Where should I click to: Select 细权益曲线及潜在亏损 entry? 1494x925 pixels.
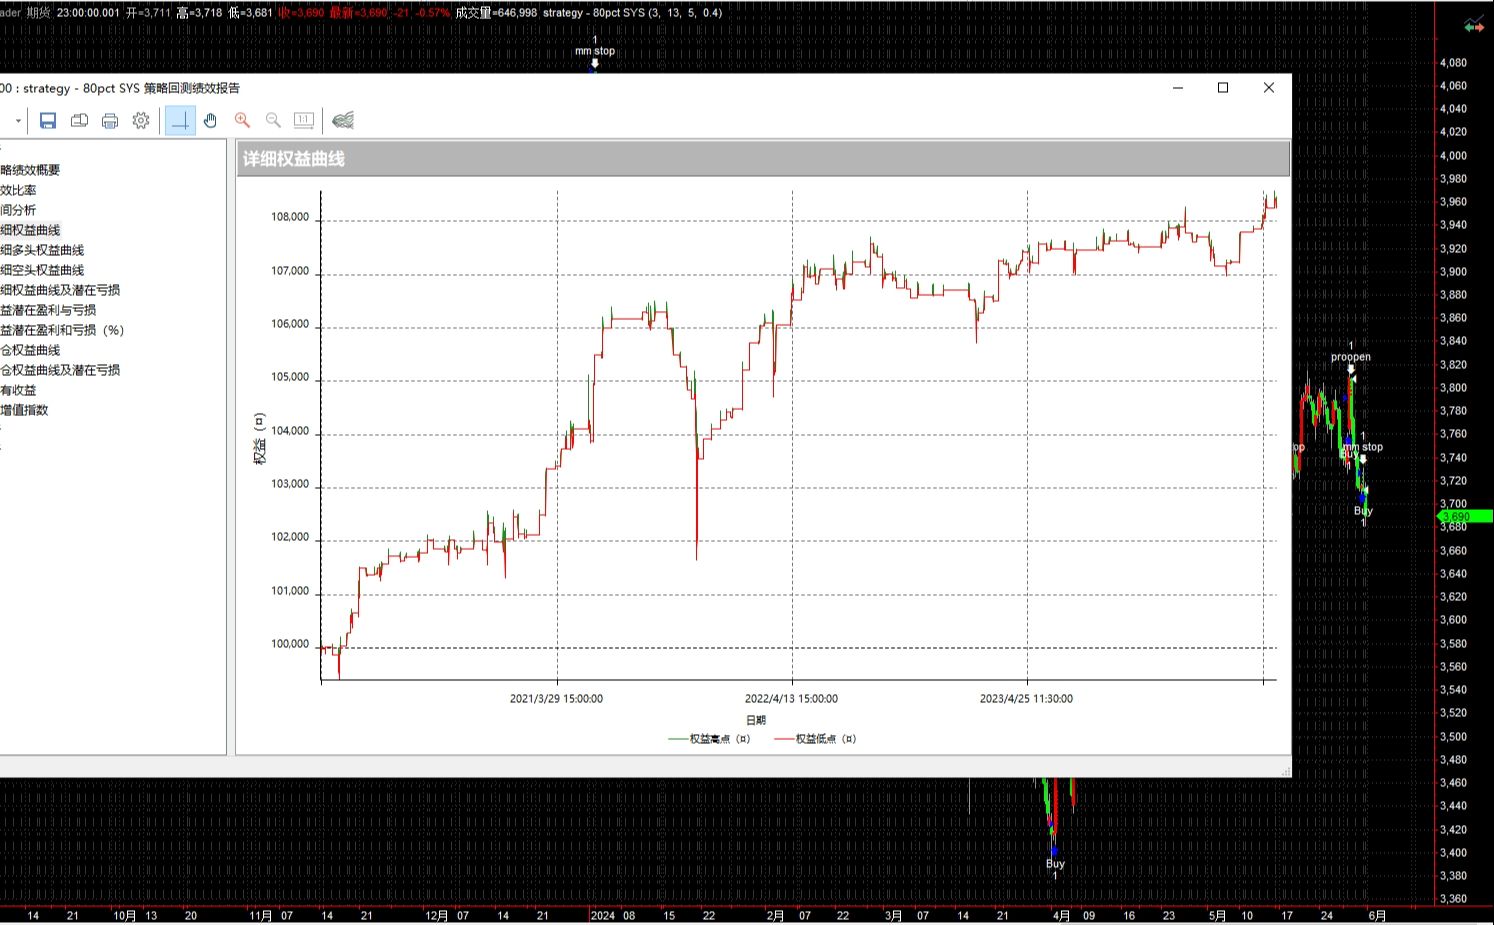point(60,290)
